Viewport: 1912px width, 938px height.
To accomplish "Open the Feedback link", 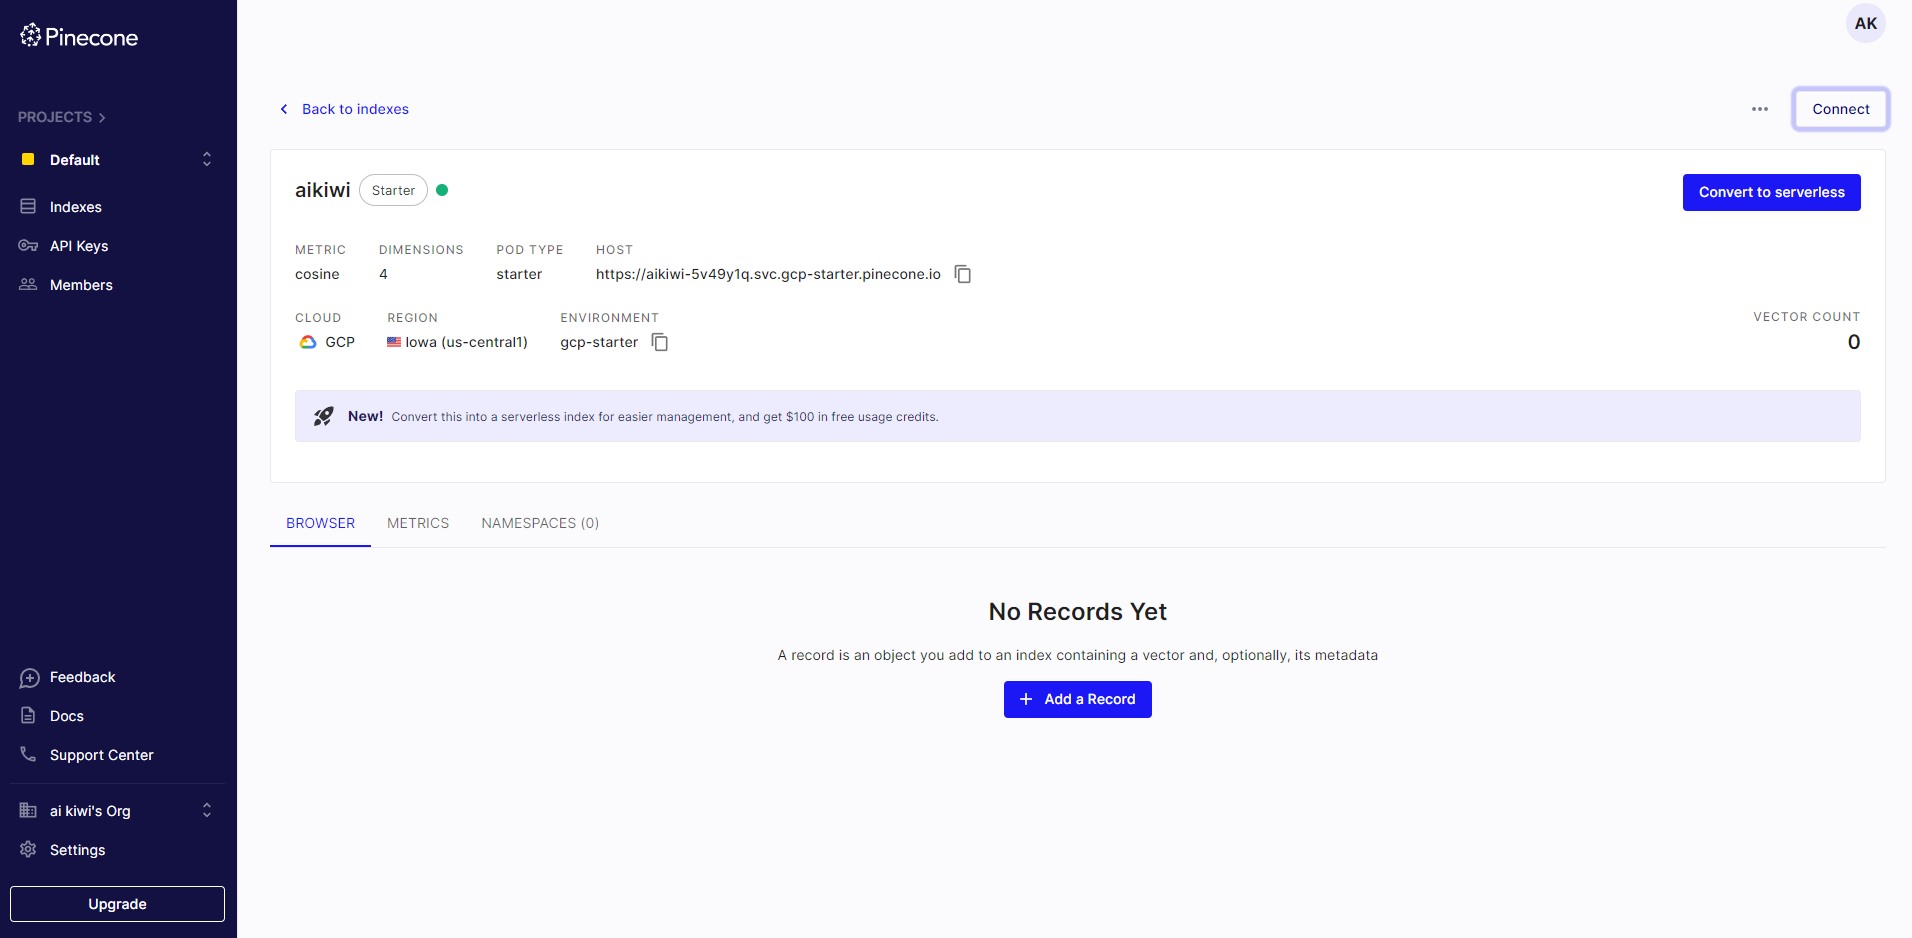I will [x=83, y=677].
